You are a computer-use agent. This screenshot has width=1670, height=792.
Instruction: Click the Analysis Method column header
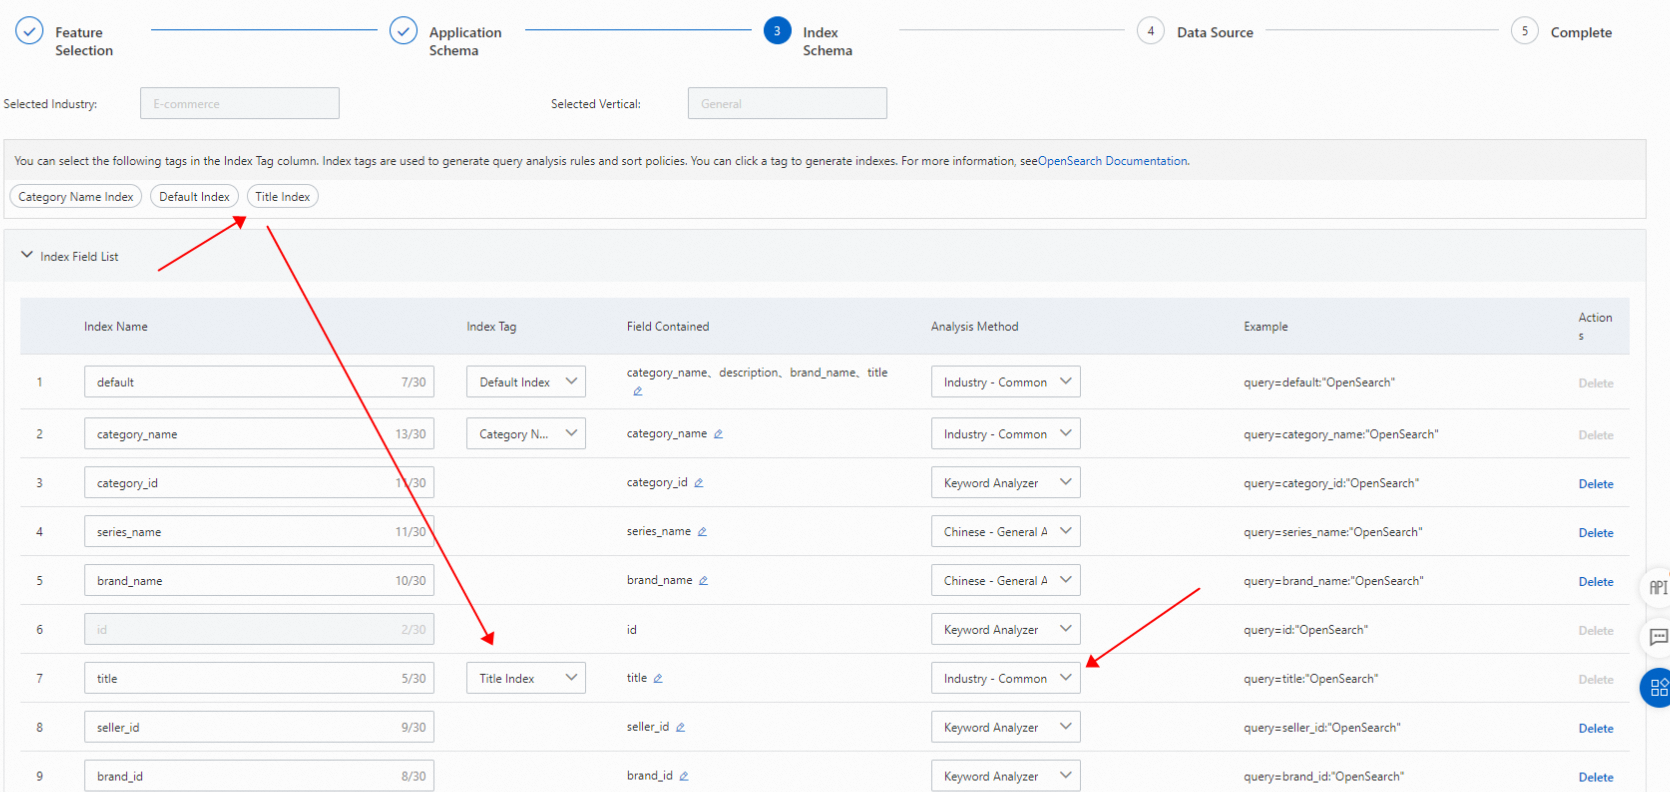975,327
